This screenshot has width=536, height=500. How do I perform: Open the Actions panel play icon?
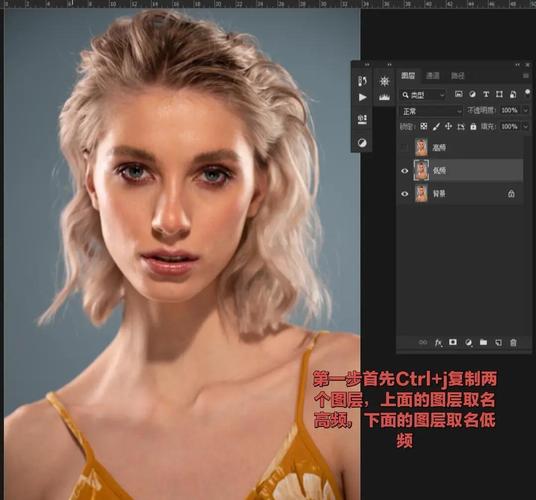pos(362,98)
